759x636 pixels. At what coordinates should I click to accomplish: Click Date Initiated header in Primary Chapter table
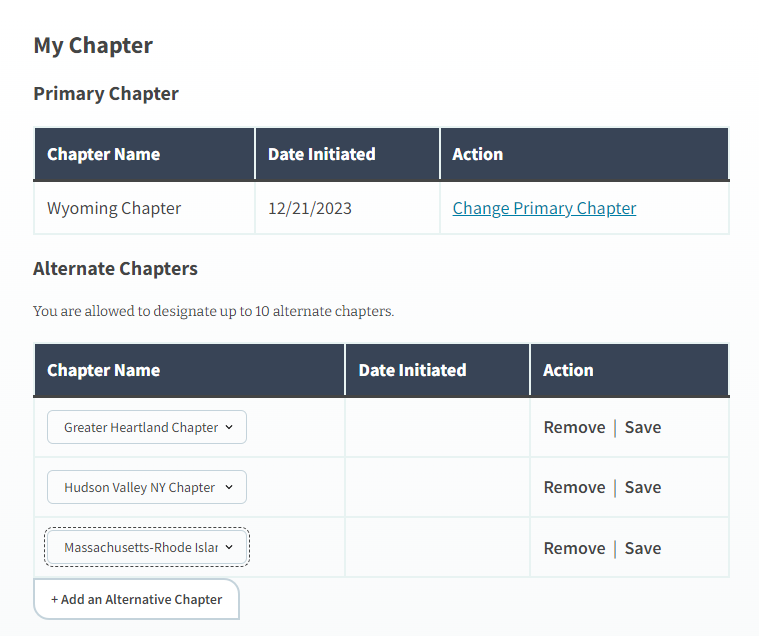click(x=321, y=154)
